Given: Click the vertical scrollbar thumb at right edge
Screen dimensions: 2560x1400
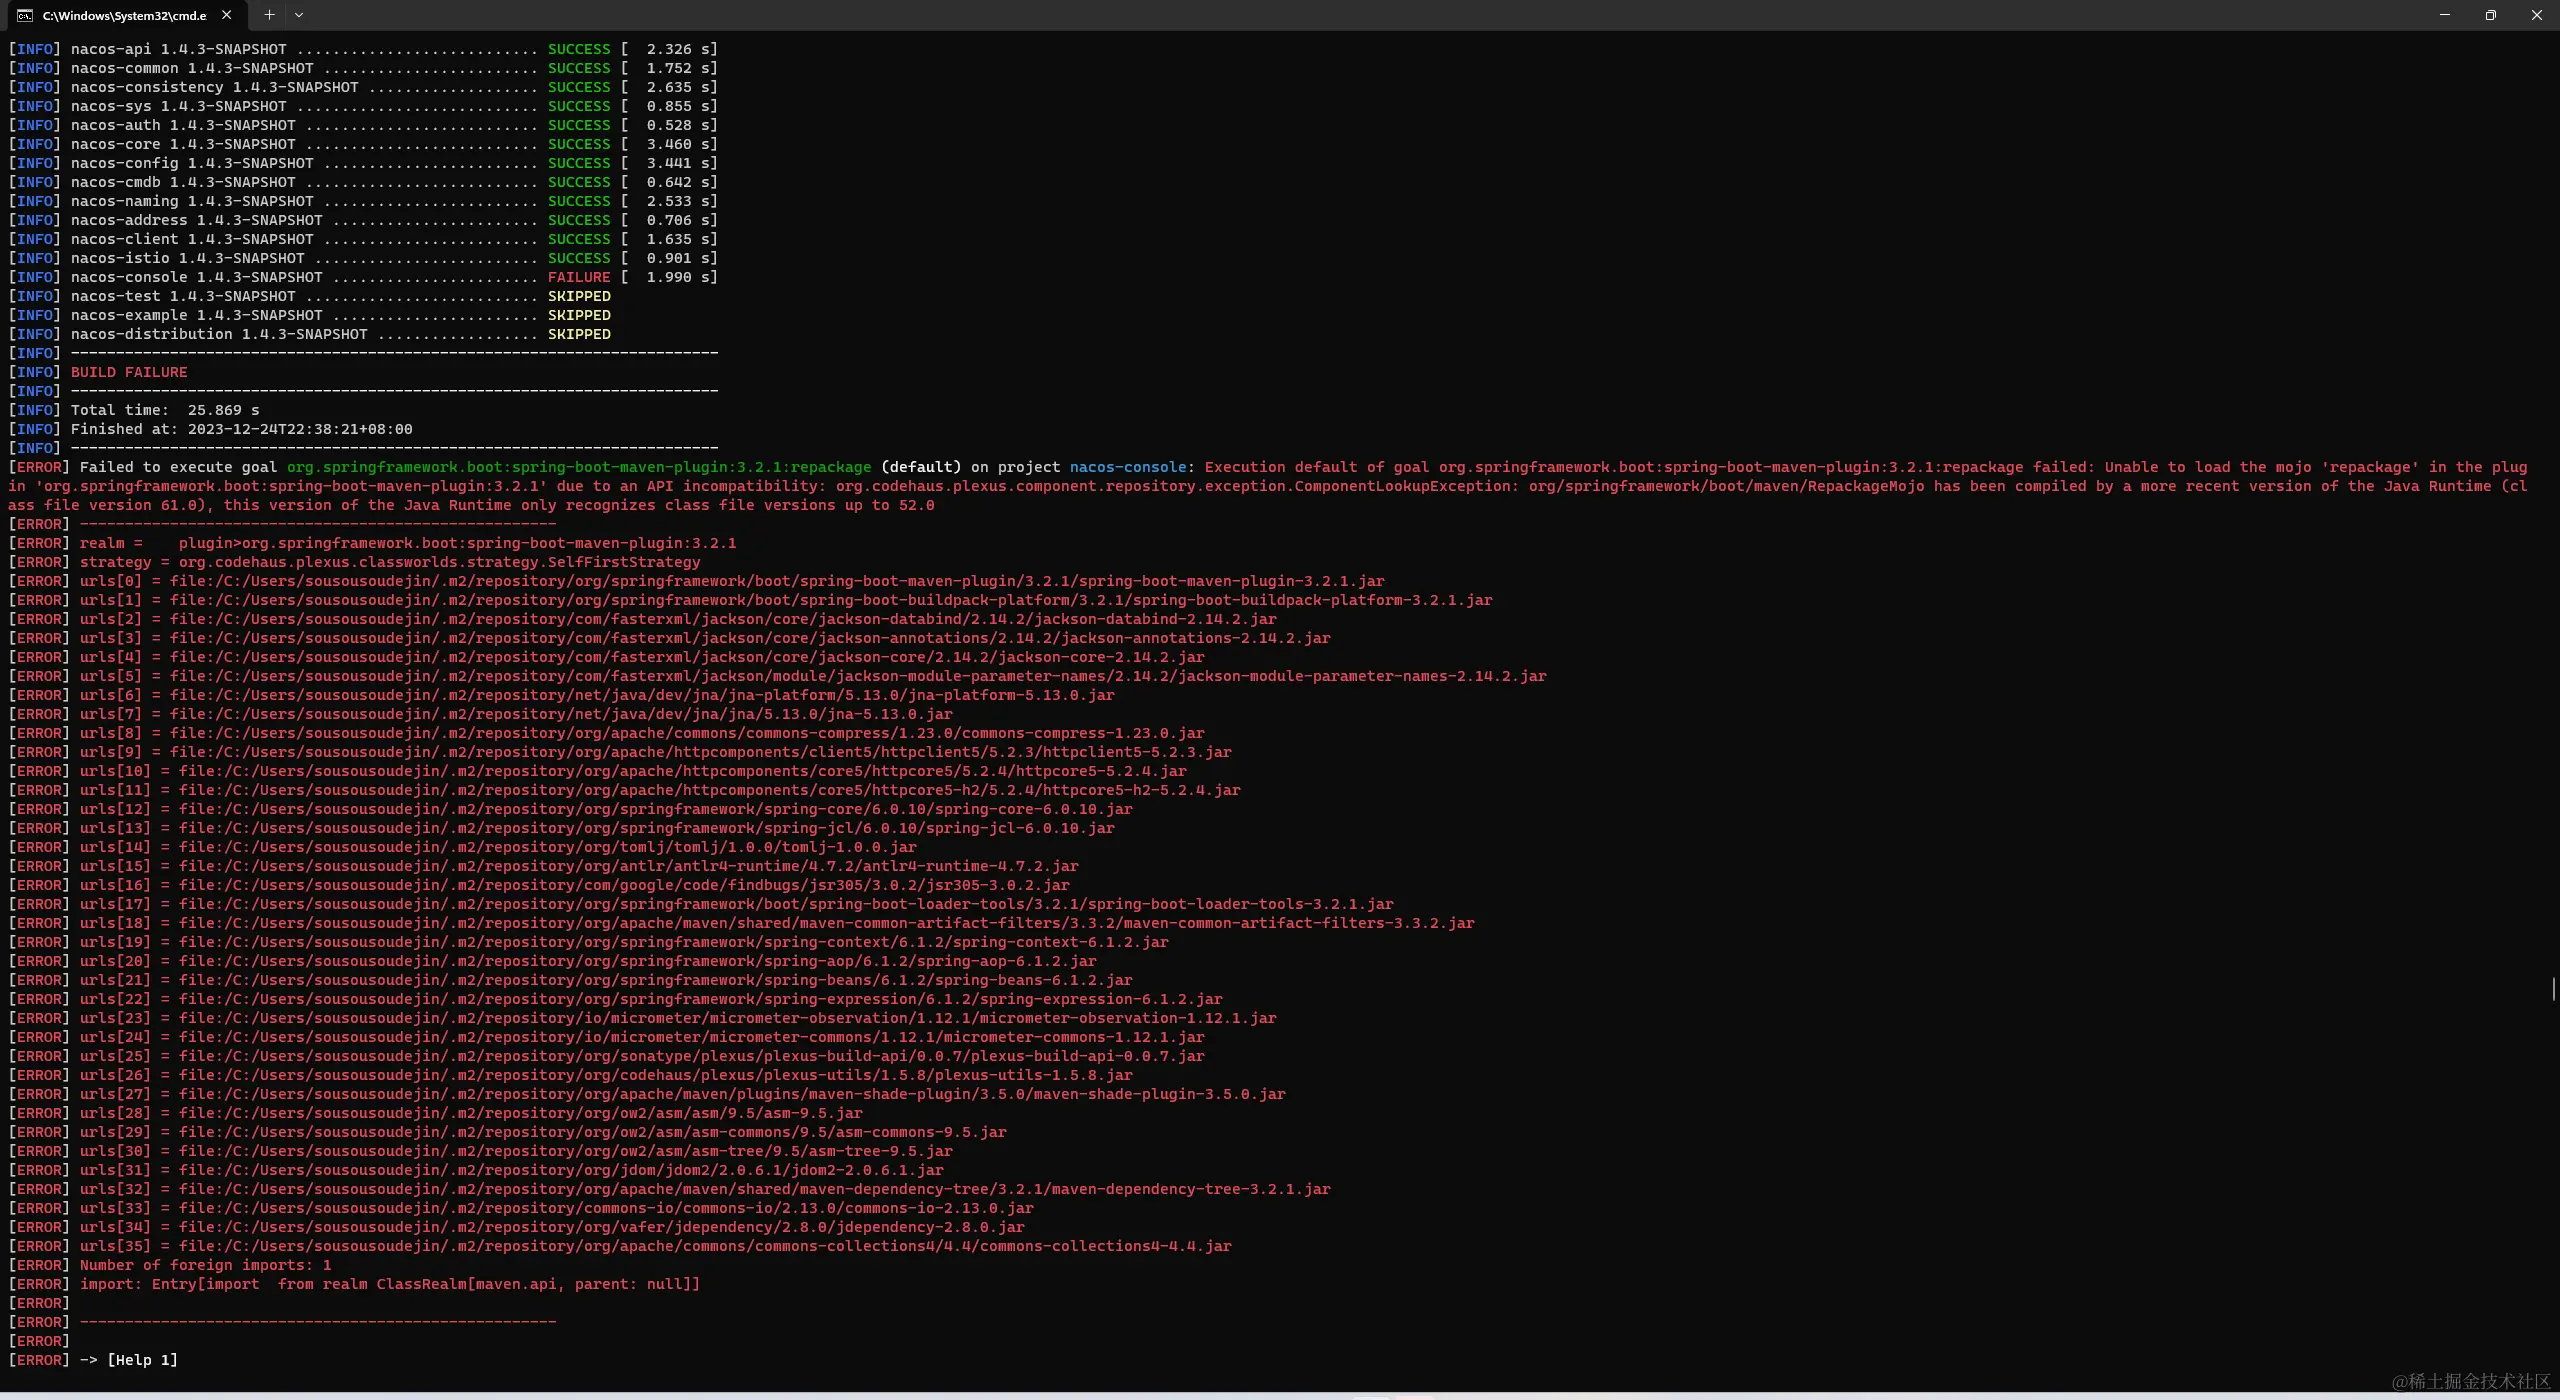Looking at the screenshot, I should [2553, 988].
